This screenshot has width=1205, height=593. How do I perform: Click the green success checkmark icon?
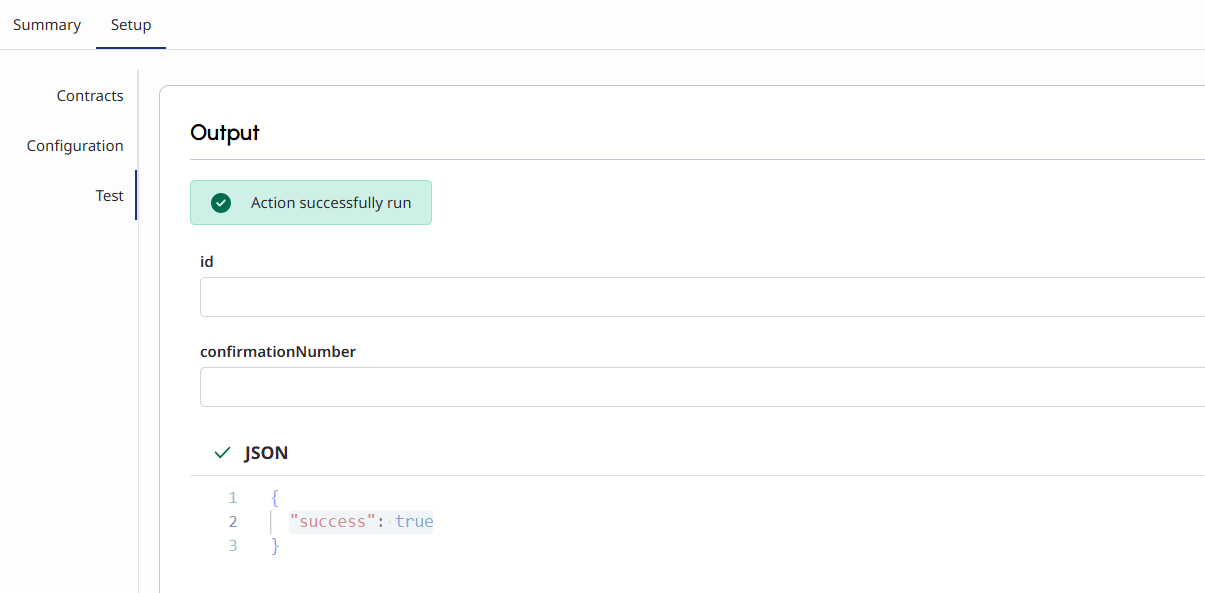(221, 203)
